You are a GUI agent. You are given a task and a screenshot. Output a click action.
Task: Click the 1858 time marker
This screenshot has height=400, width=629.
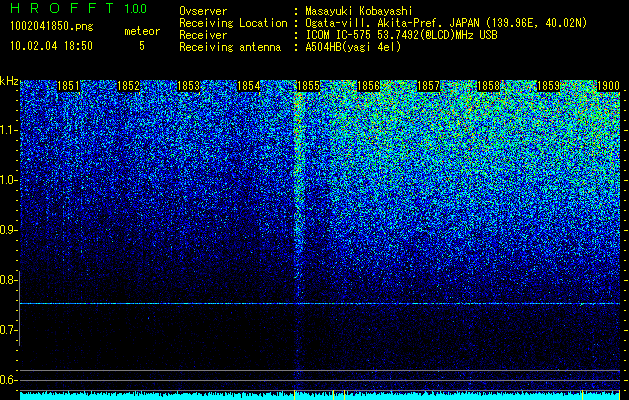489,86
